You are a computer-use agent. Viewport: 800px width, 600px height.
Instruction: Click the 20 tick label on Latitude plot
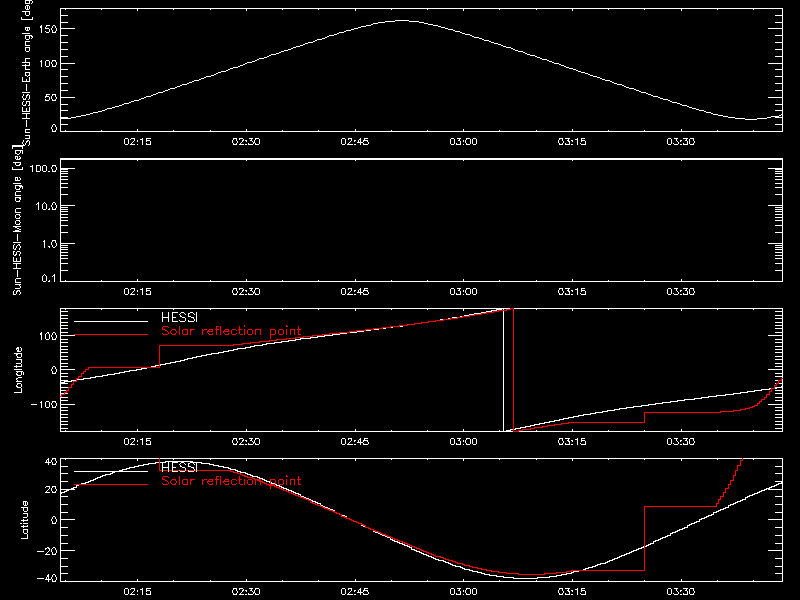point(51,490)
